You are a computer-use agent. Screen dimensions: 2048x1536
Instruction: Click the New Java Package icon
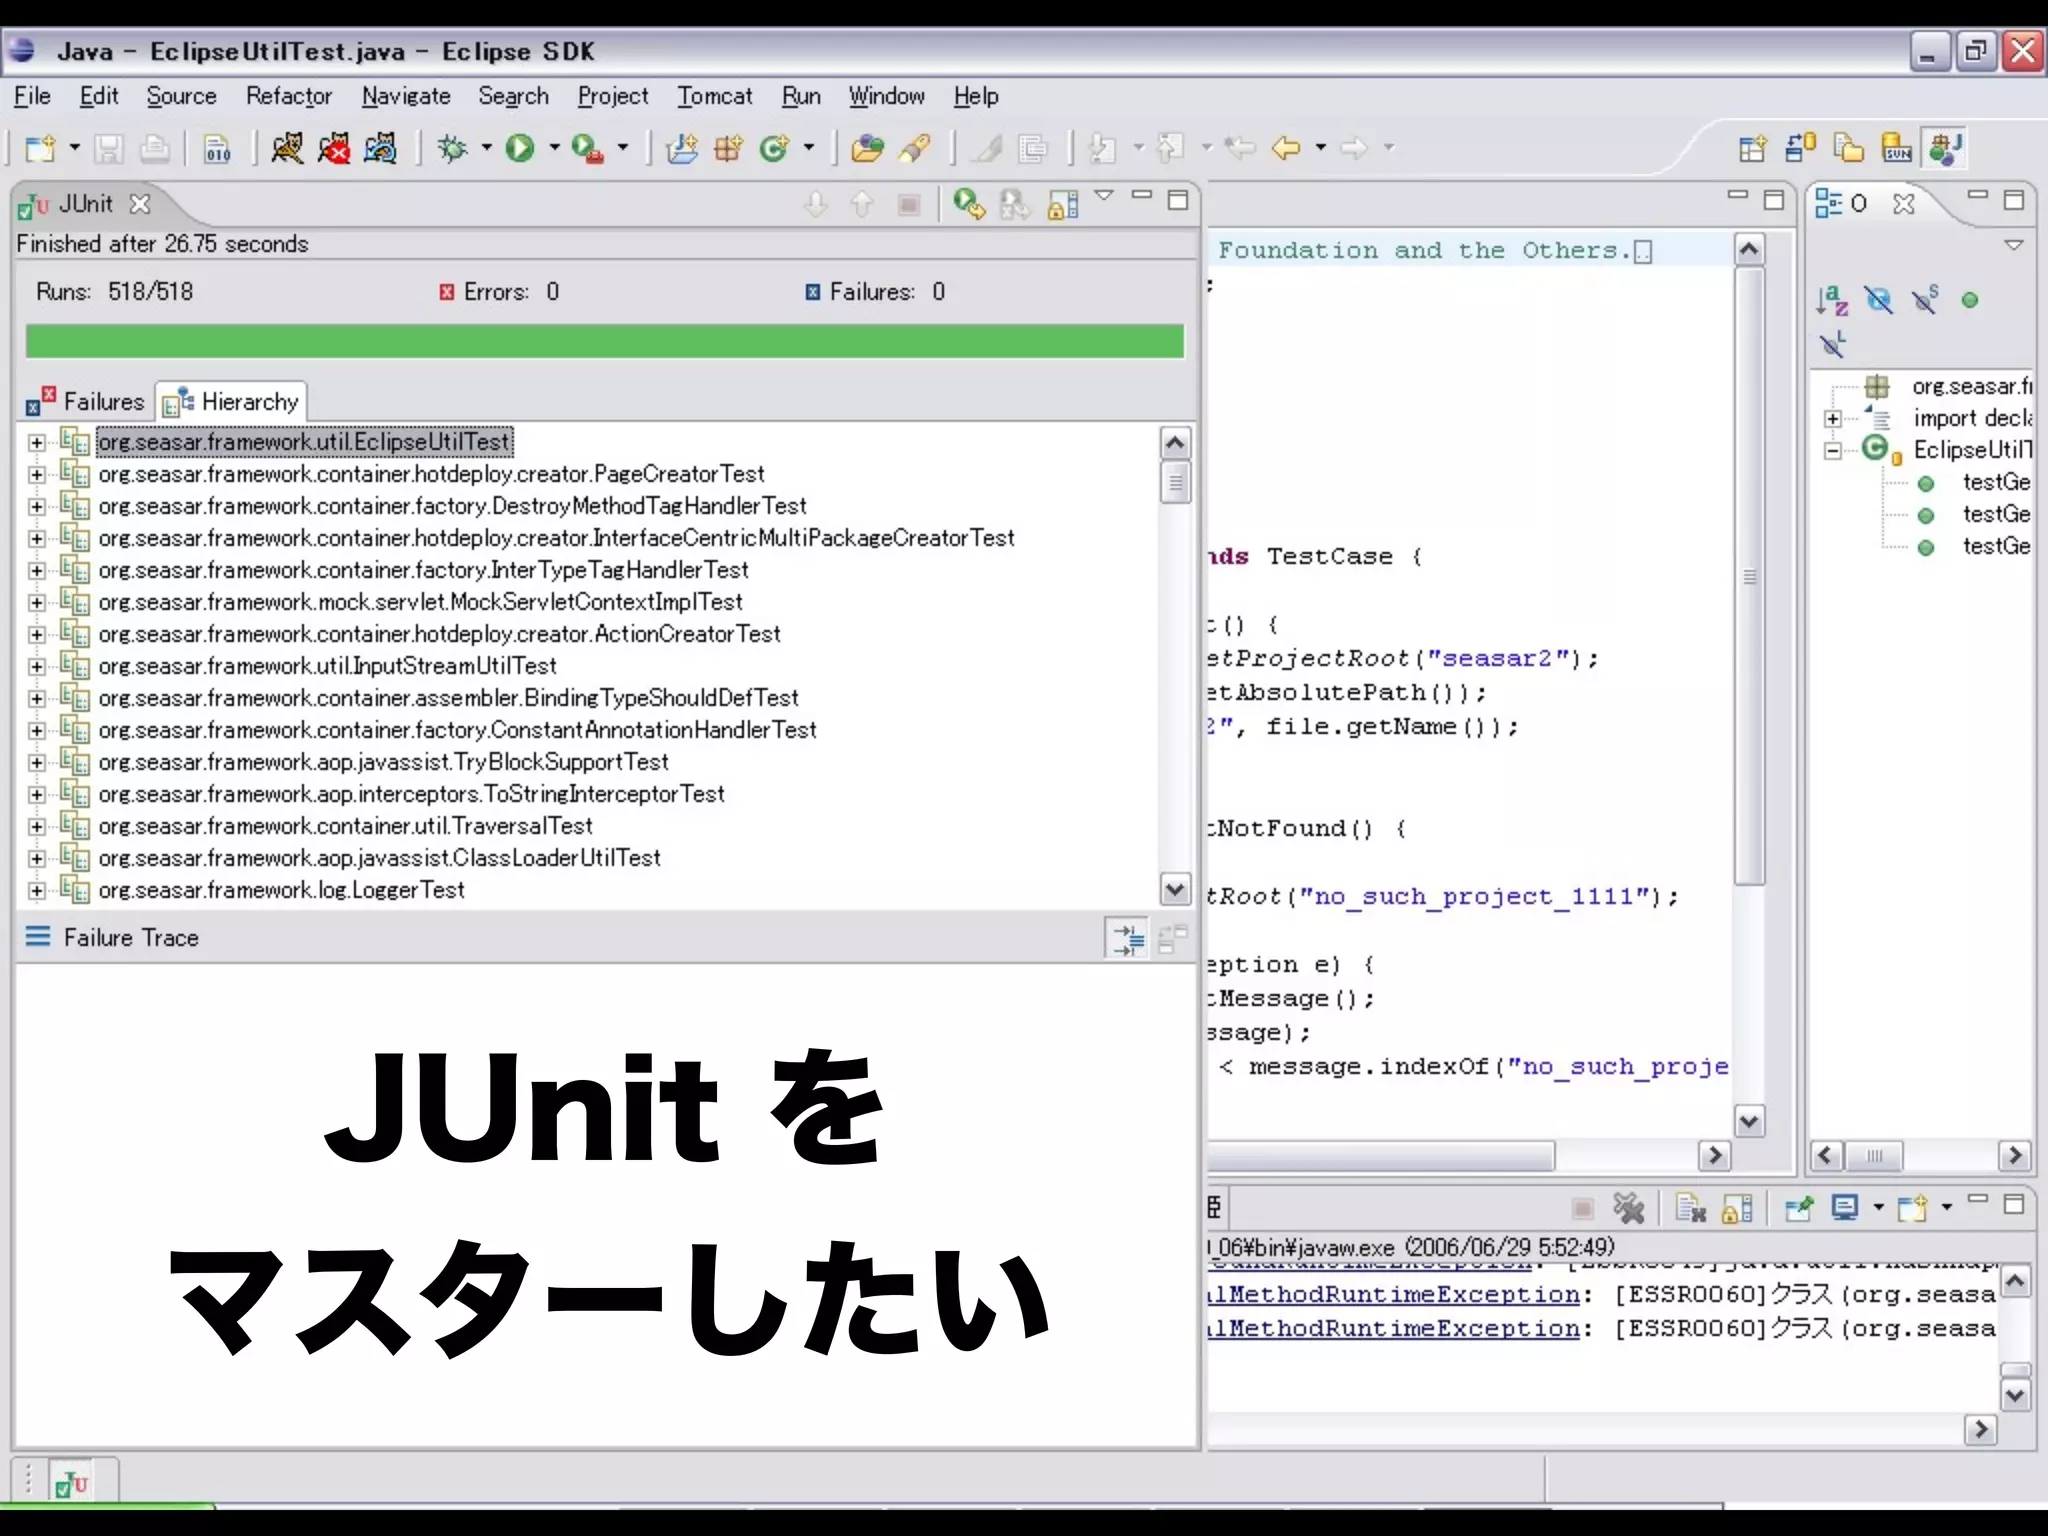728,149
